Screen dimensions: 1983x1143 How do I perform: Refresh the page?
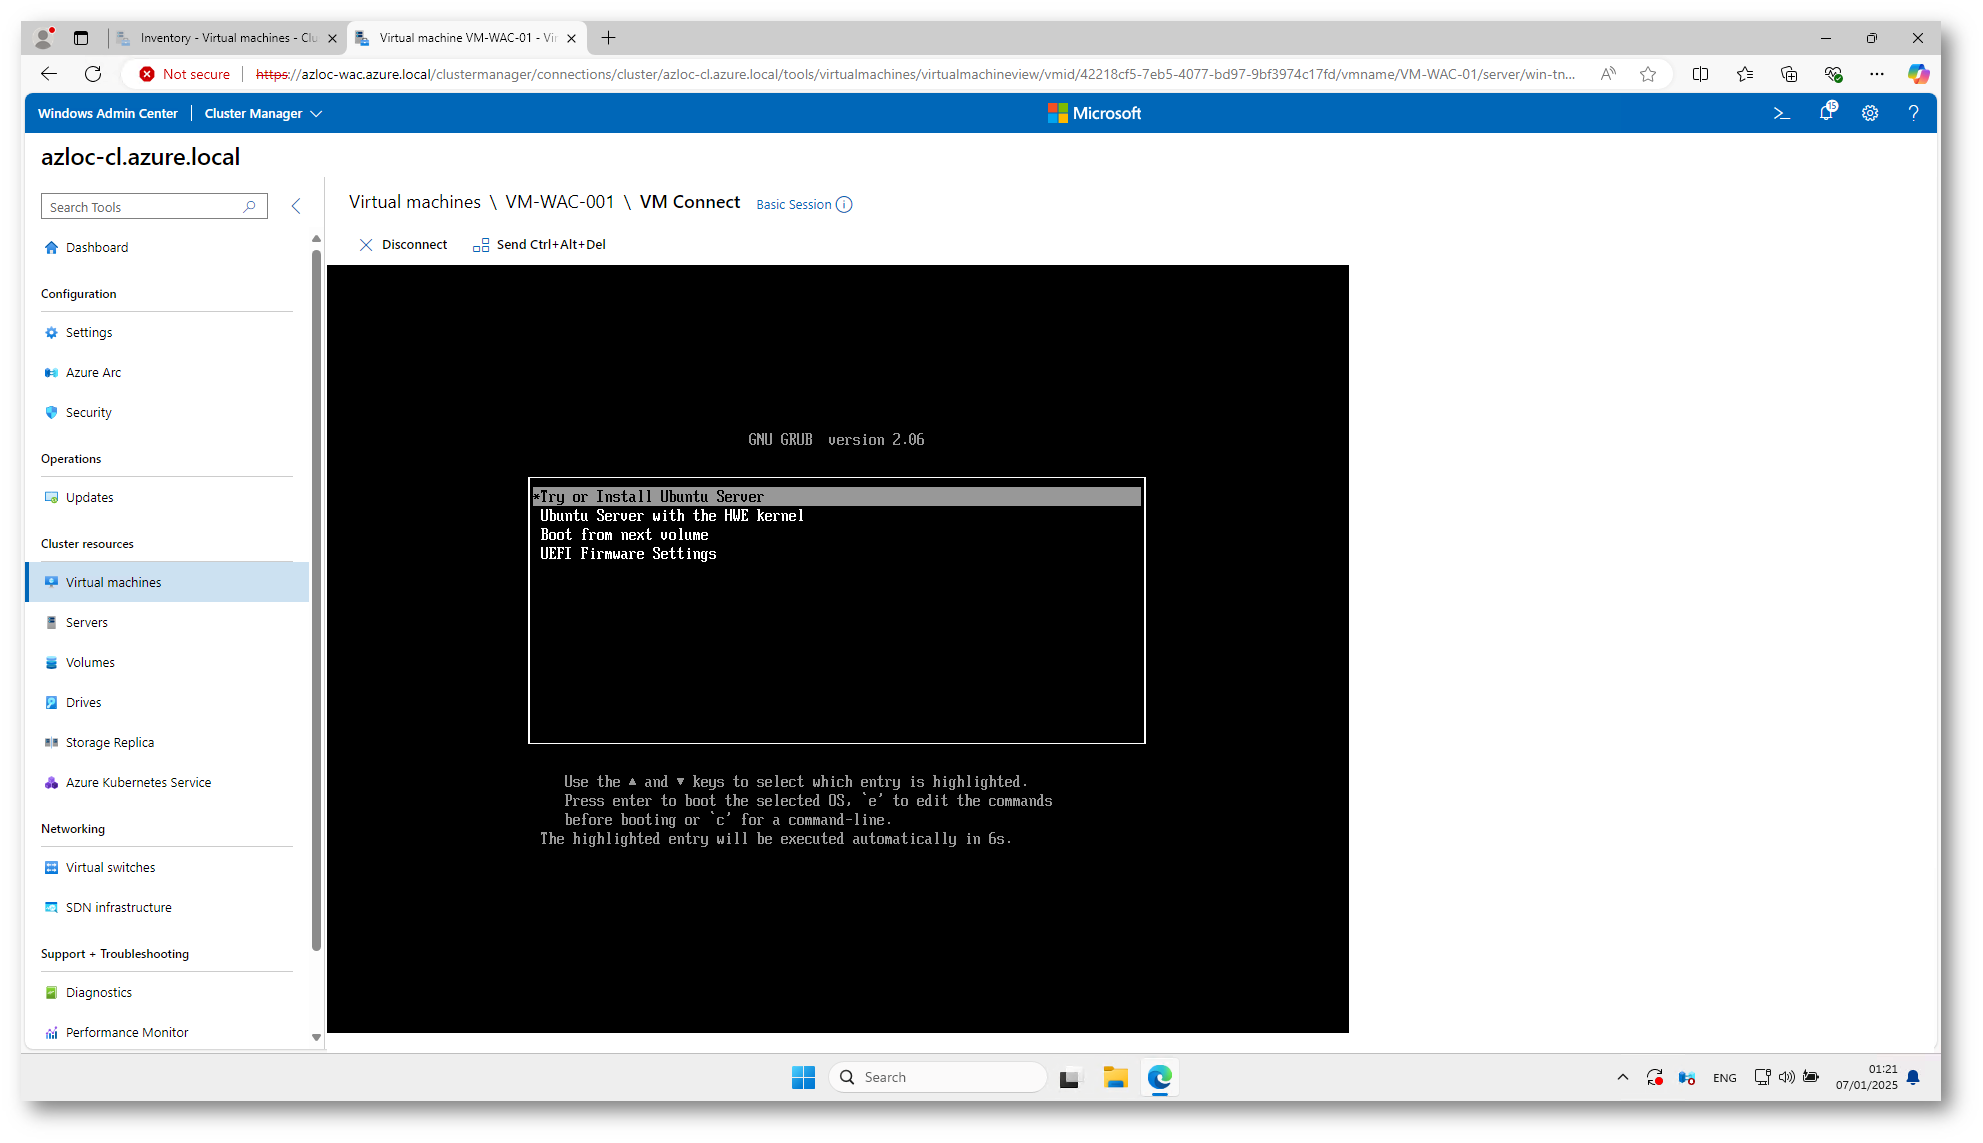click(x=93, y=73)
